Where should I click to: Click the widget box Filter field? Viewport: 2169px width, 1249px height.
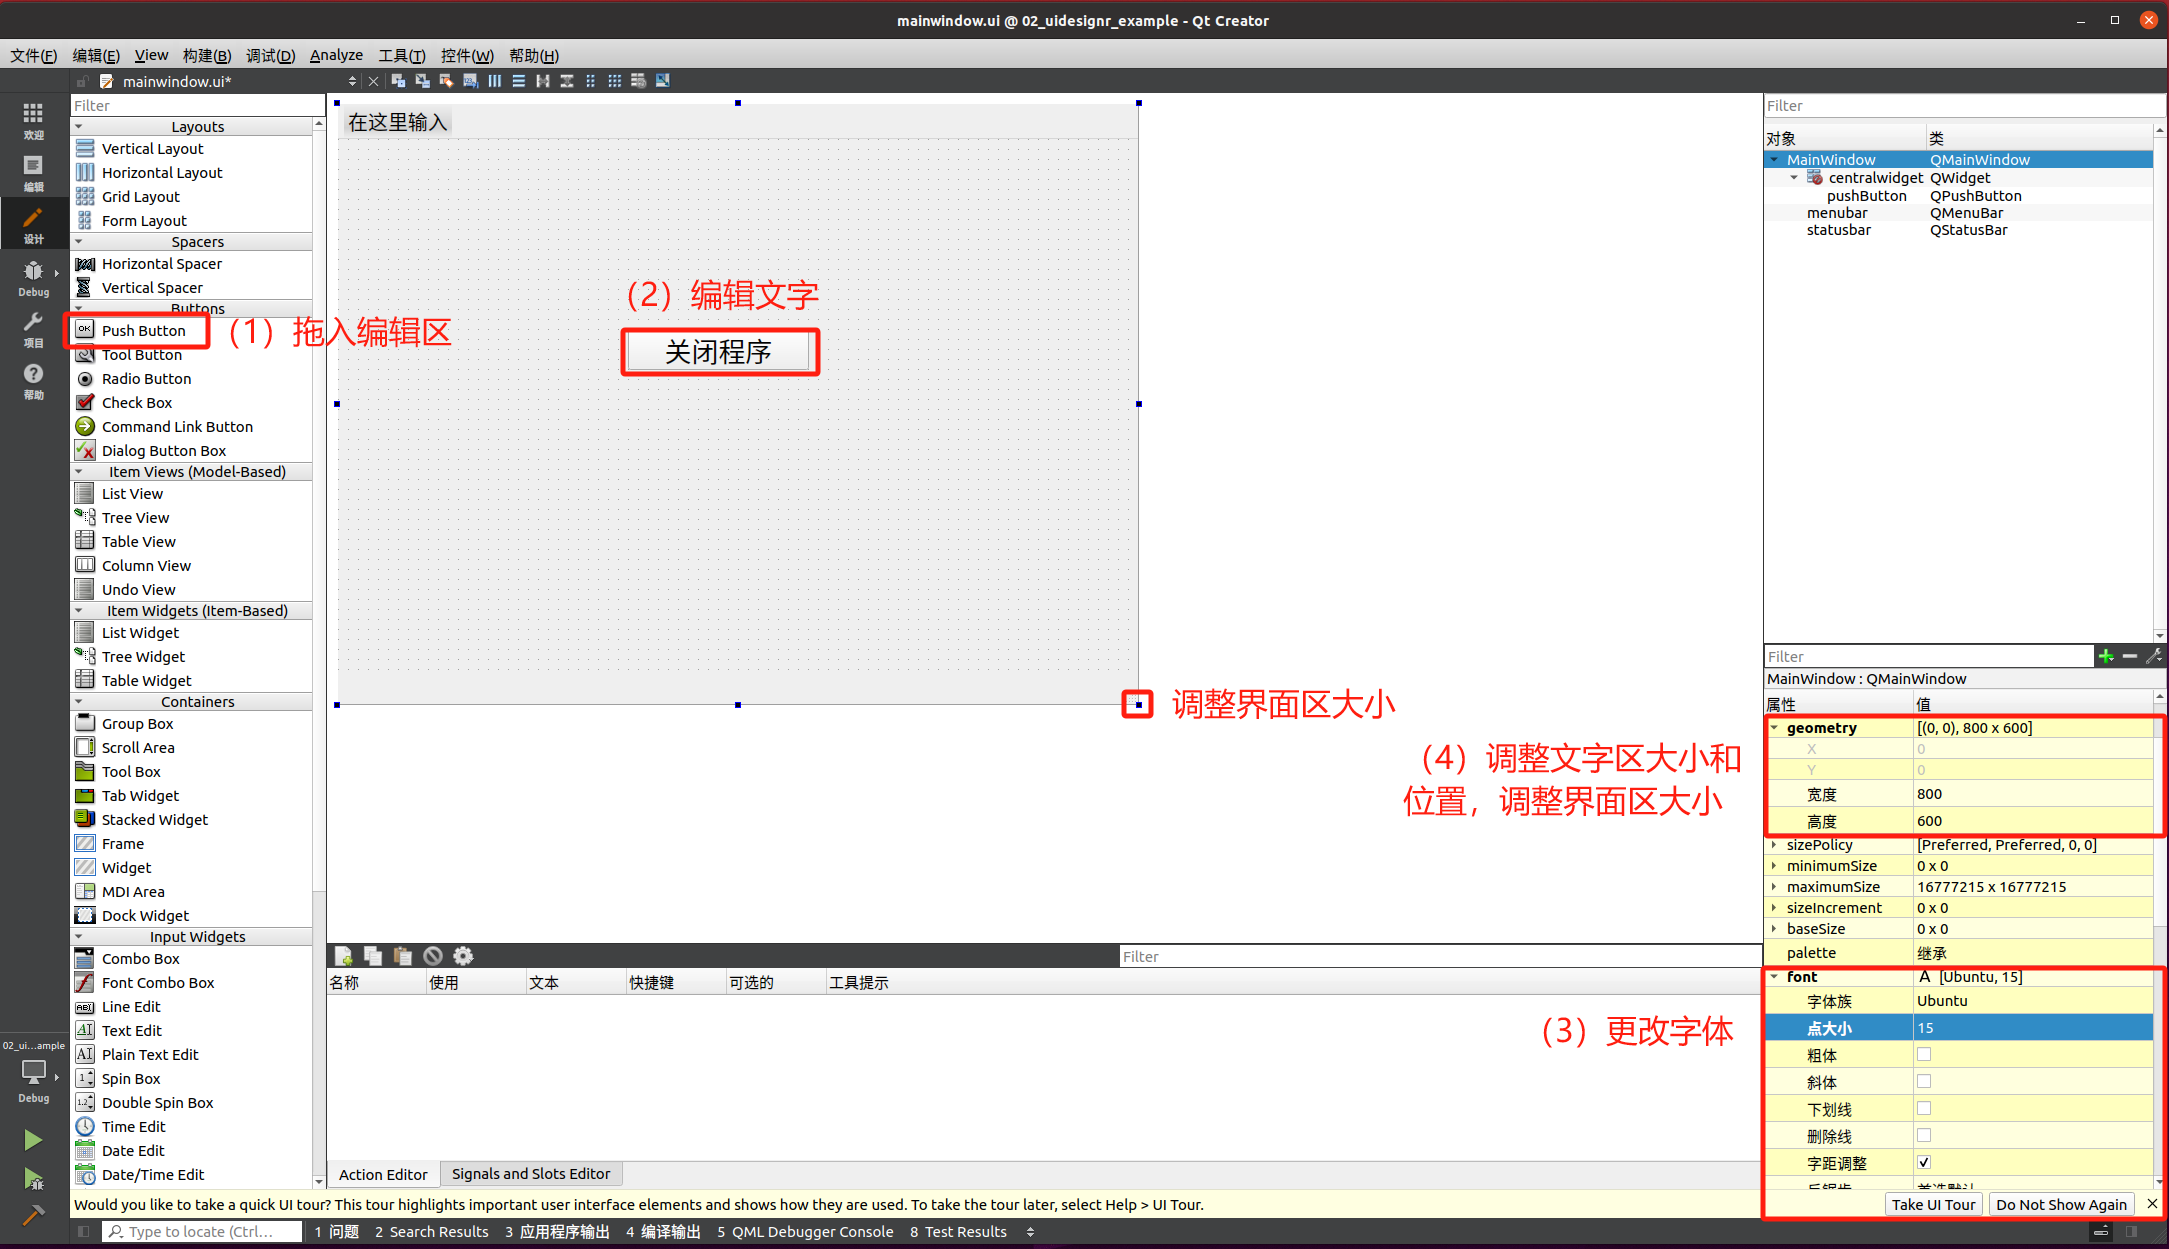click(197, 105)
